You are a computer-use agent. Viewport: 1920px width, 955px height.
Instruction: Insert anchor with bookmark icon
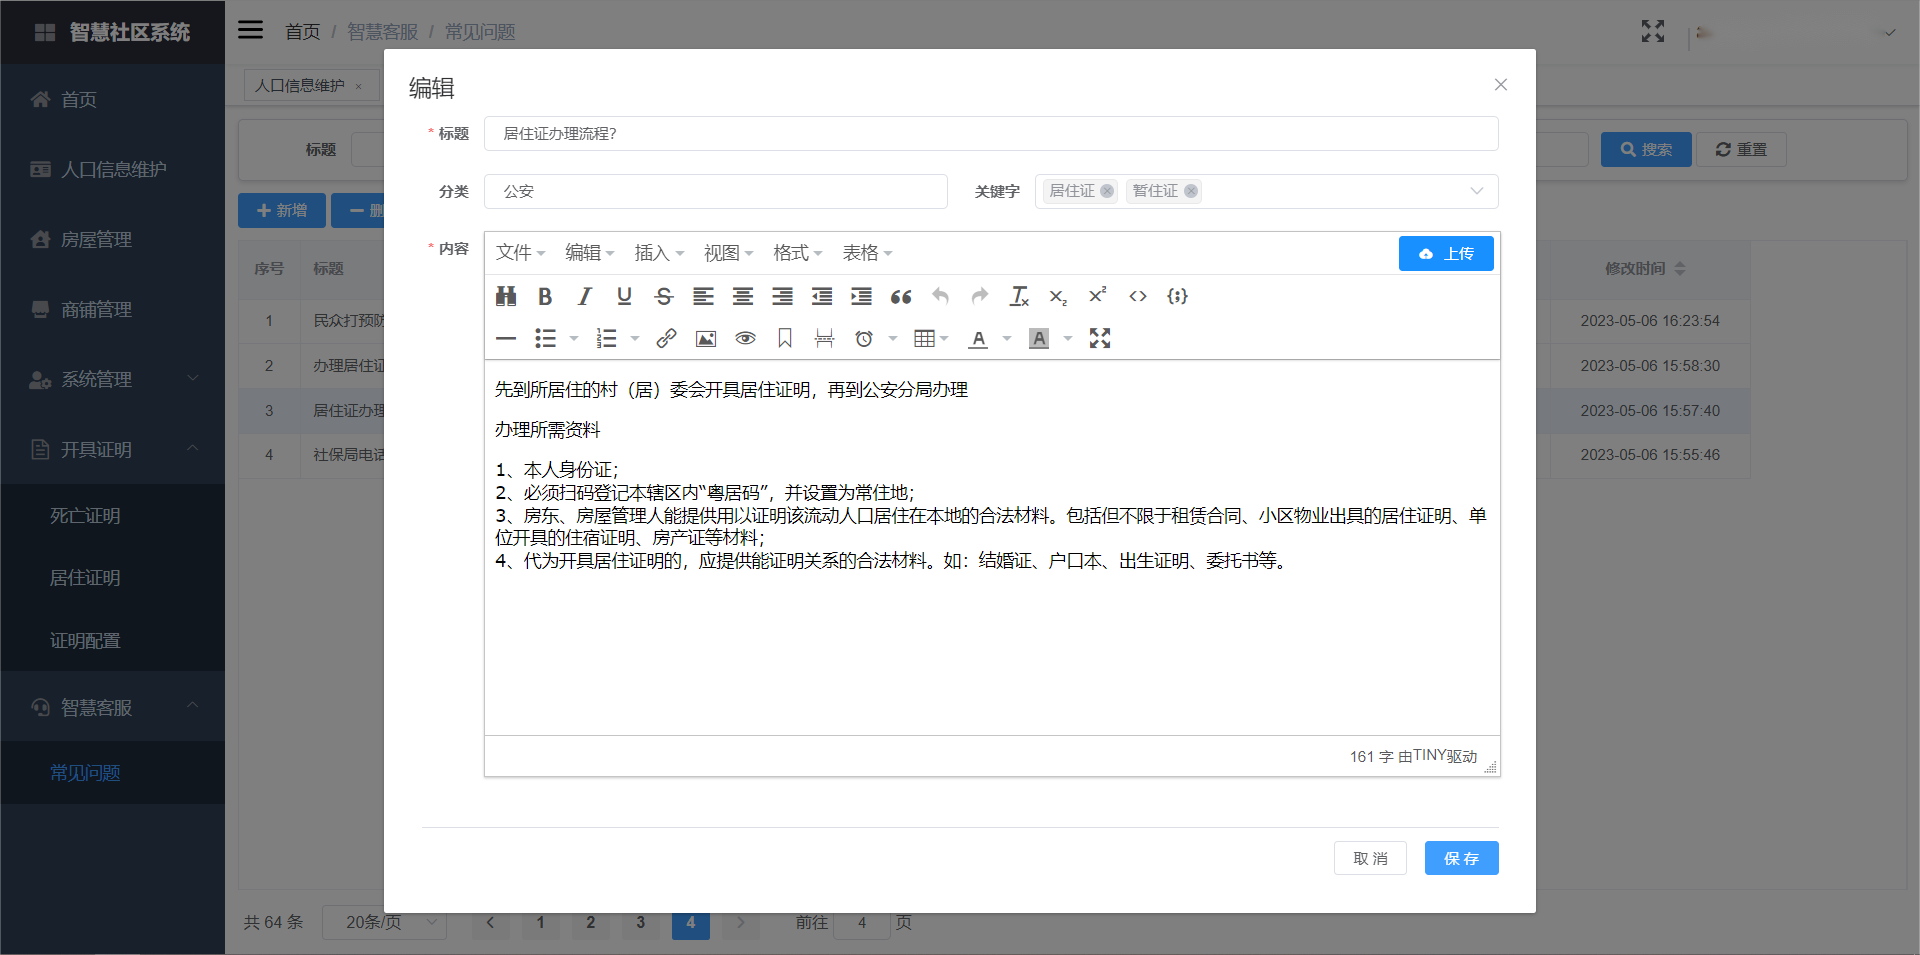coord(785,339)
